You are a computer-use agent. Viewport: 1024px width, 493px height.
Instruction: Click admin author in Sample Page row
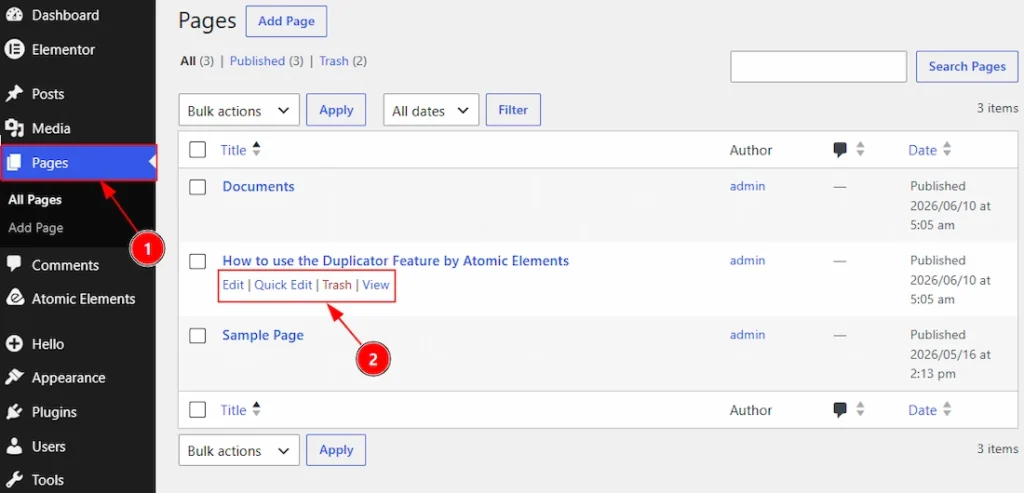(x=748, y=335)
